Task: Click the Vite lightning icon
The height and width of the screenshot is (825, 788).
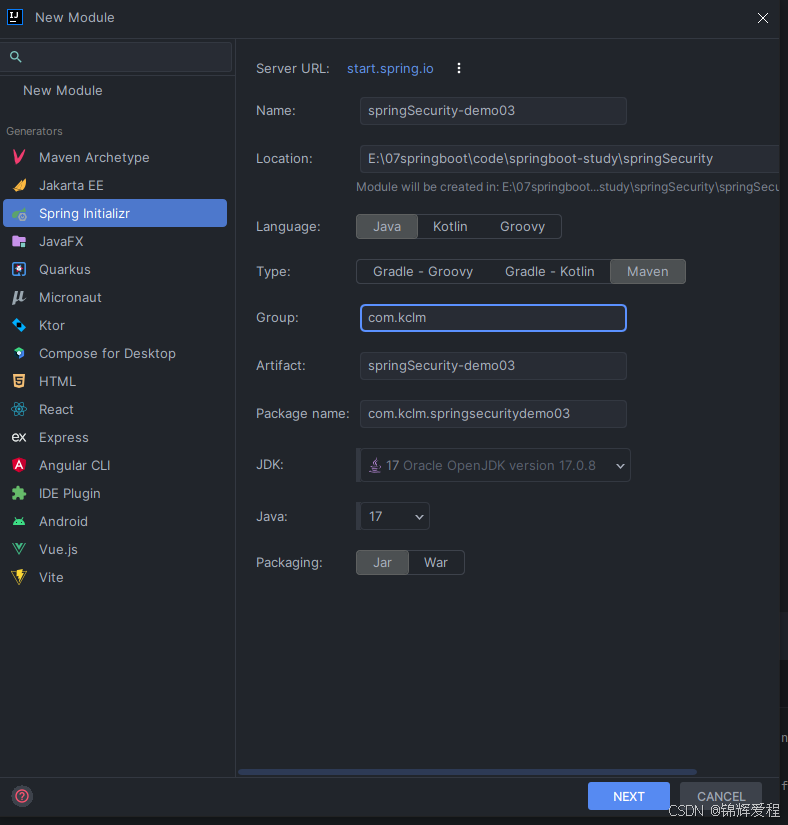Action: pyautogui.click(x=19, y=577)
